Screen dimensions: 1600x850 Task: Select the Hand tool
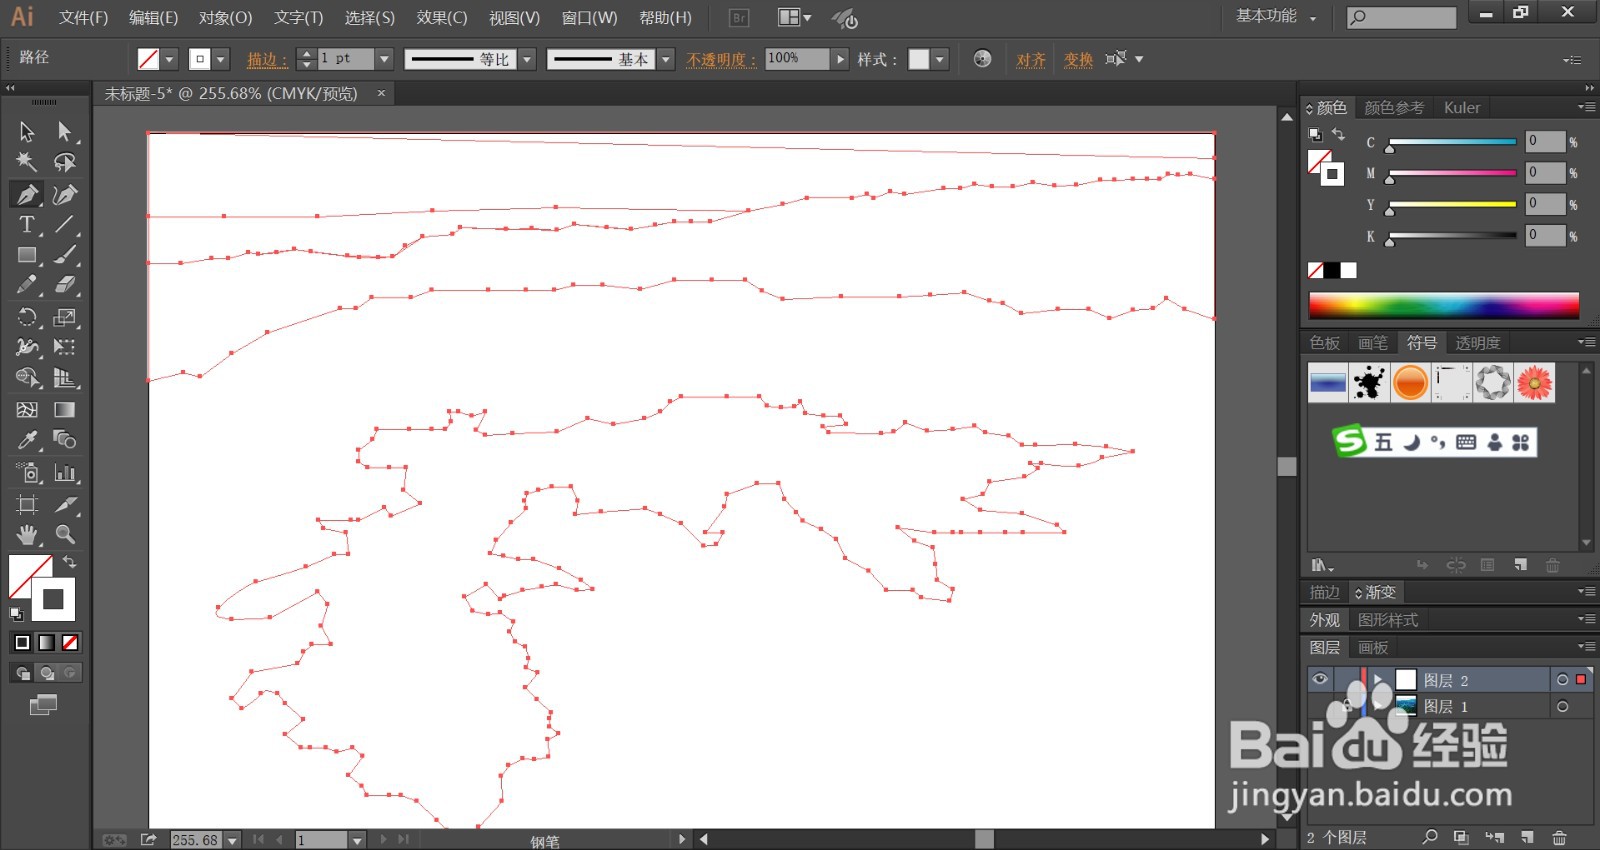(27, 535)
